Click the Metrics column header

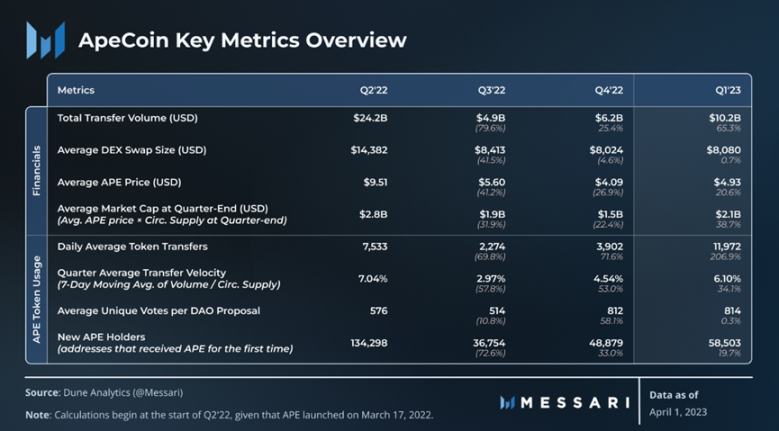tap(76, 90)
